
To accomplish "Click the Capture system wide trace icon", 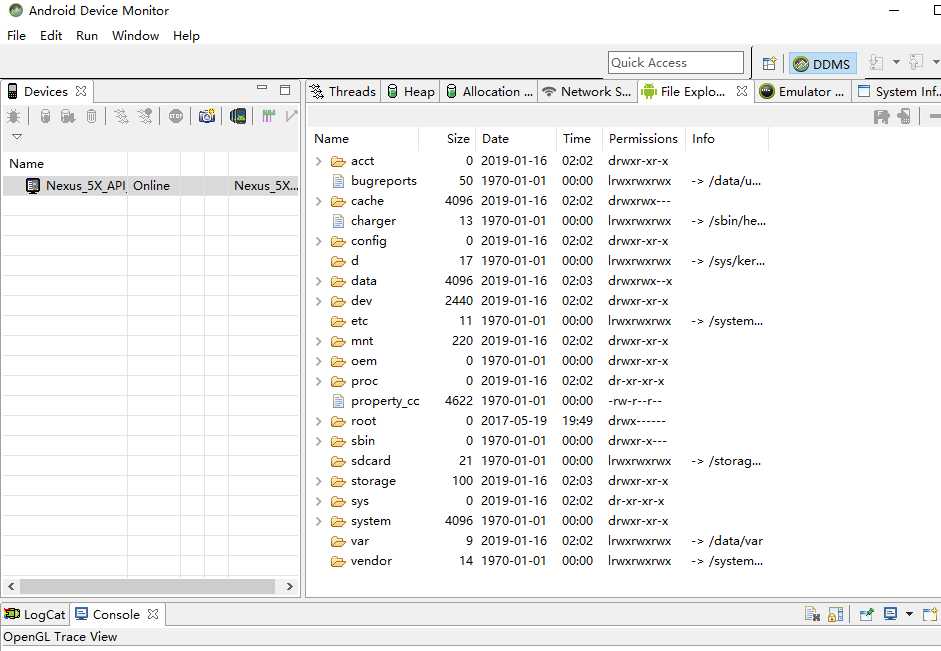I will click(x=268, y=116).
